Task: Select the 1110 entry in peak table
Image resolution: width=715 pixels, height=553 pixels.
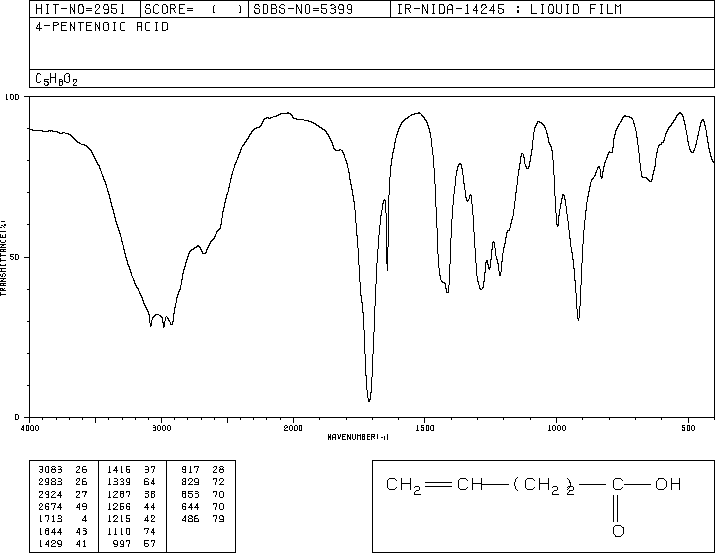Action: 119,531
